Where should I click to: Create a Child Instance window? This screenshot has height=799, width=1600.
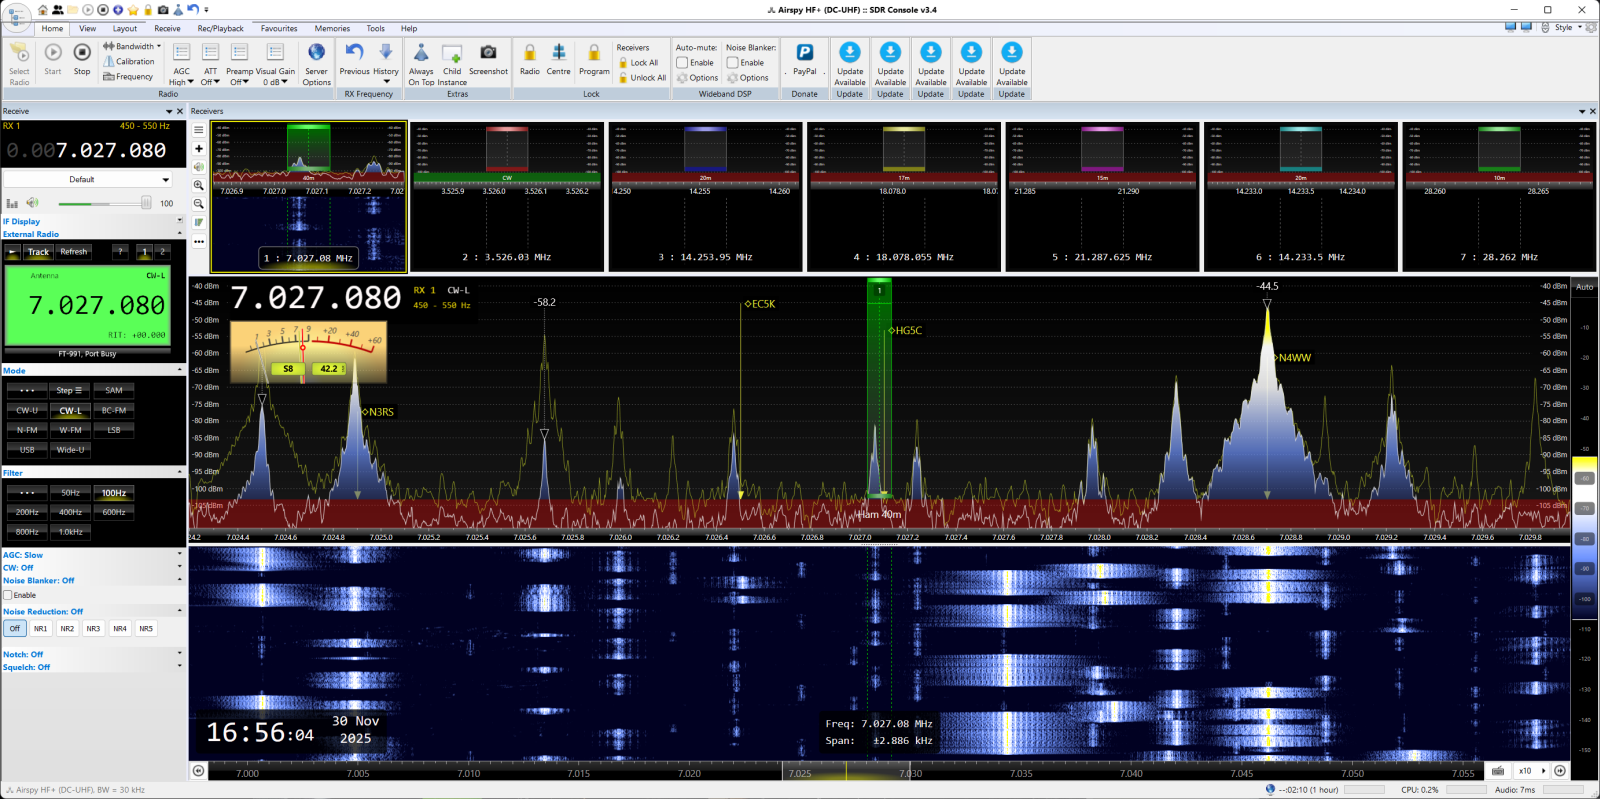(x=452, y=53)
